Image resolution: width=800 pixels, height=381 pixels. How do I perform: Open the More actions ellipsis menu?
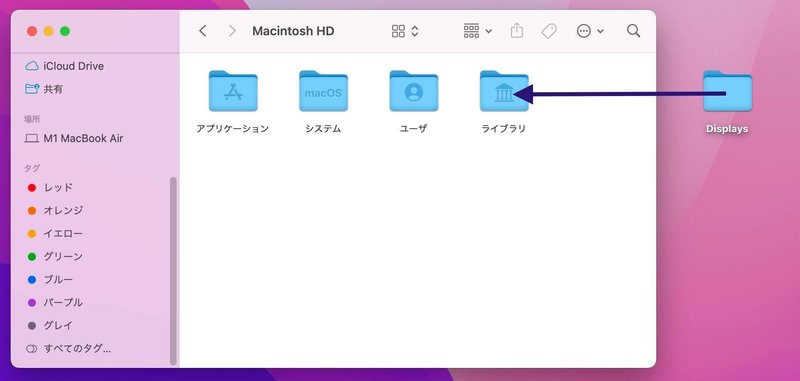tap(590, 31)
